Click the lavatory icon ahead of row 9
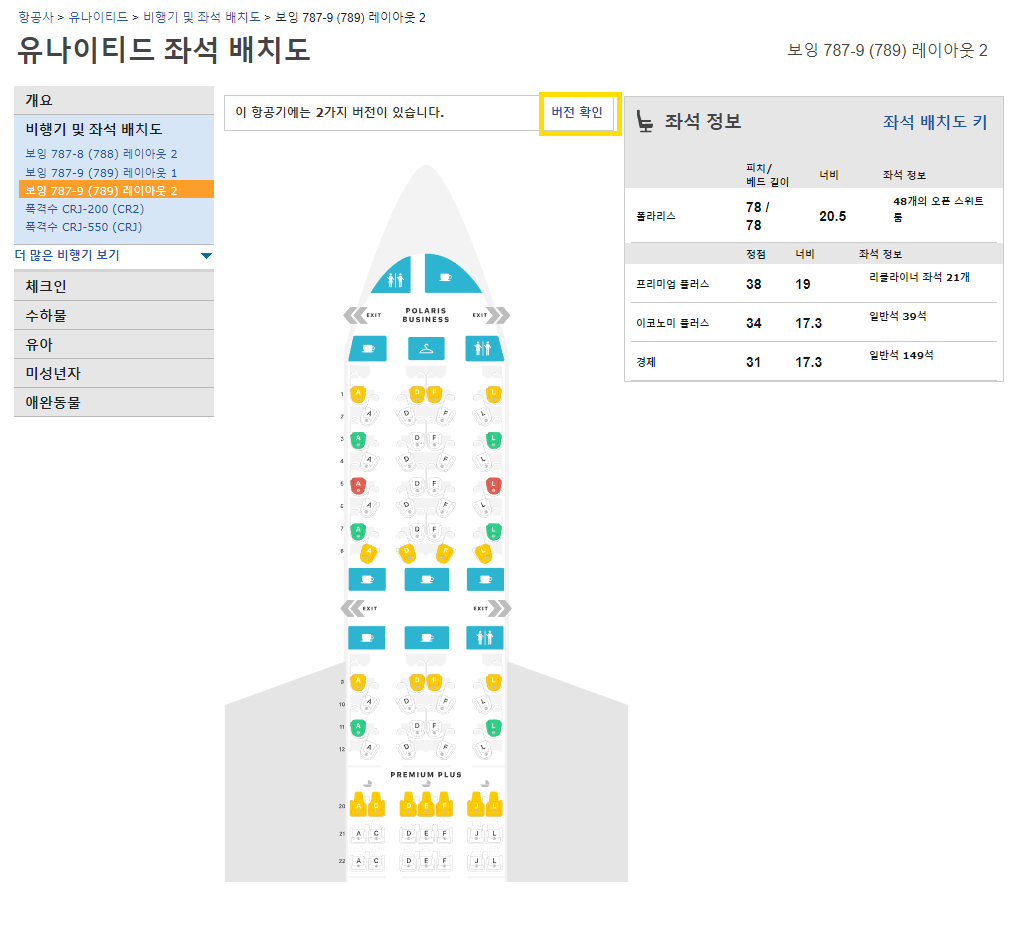The image size is (1022, 926). click(x=485, y=637)
